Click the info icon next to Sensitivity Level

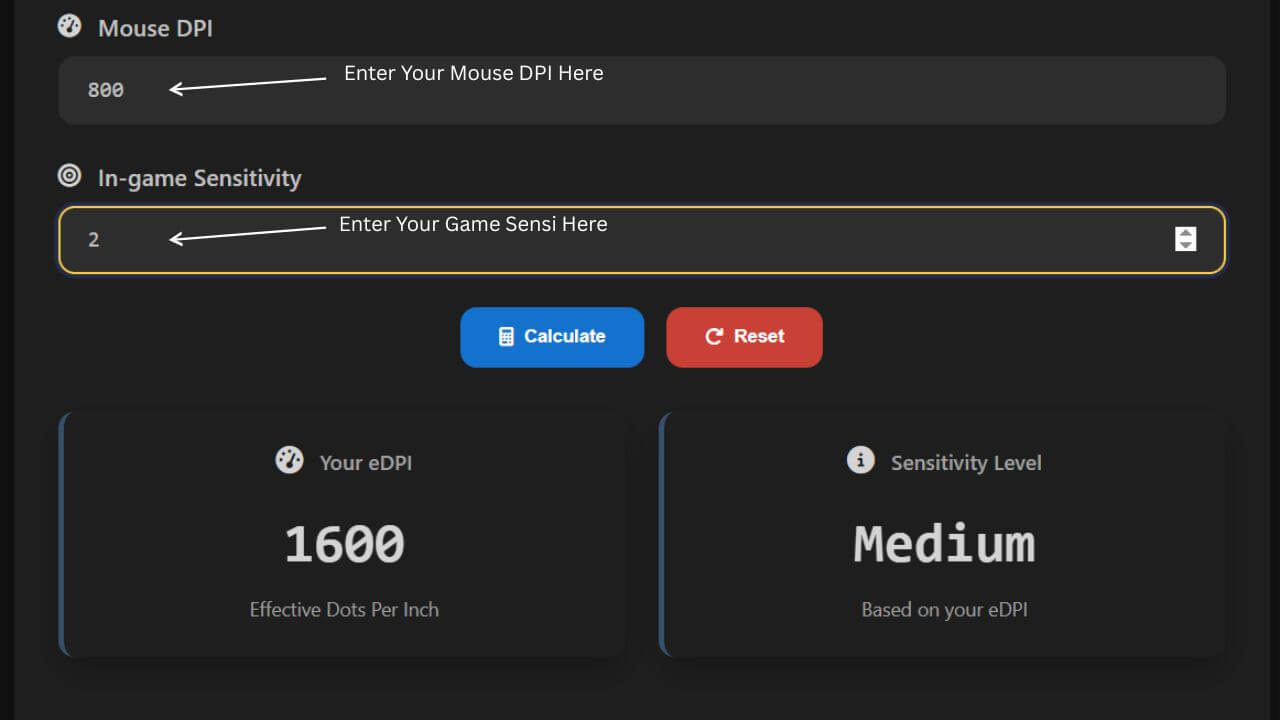click(x=860, y=460)
